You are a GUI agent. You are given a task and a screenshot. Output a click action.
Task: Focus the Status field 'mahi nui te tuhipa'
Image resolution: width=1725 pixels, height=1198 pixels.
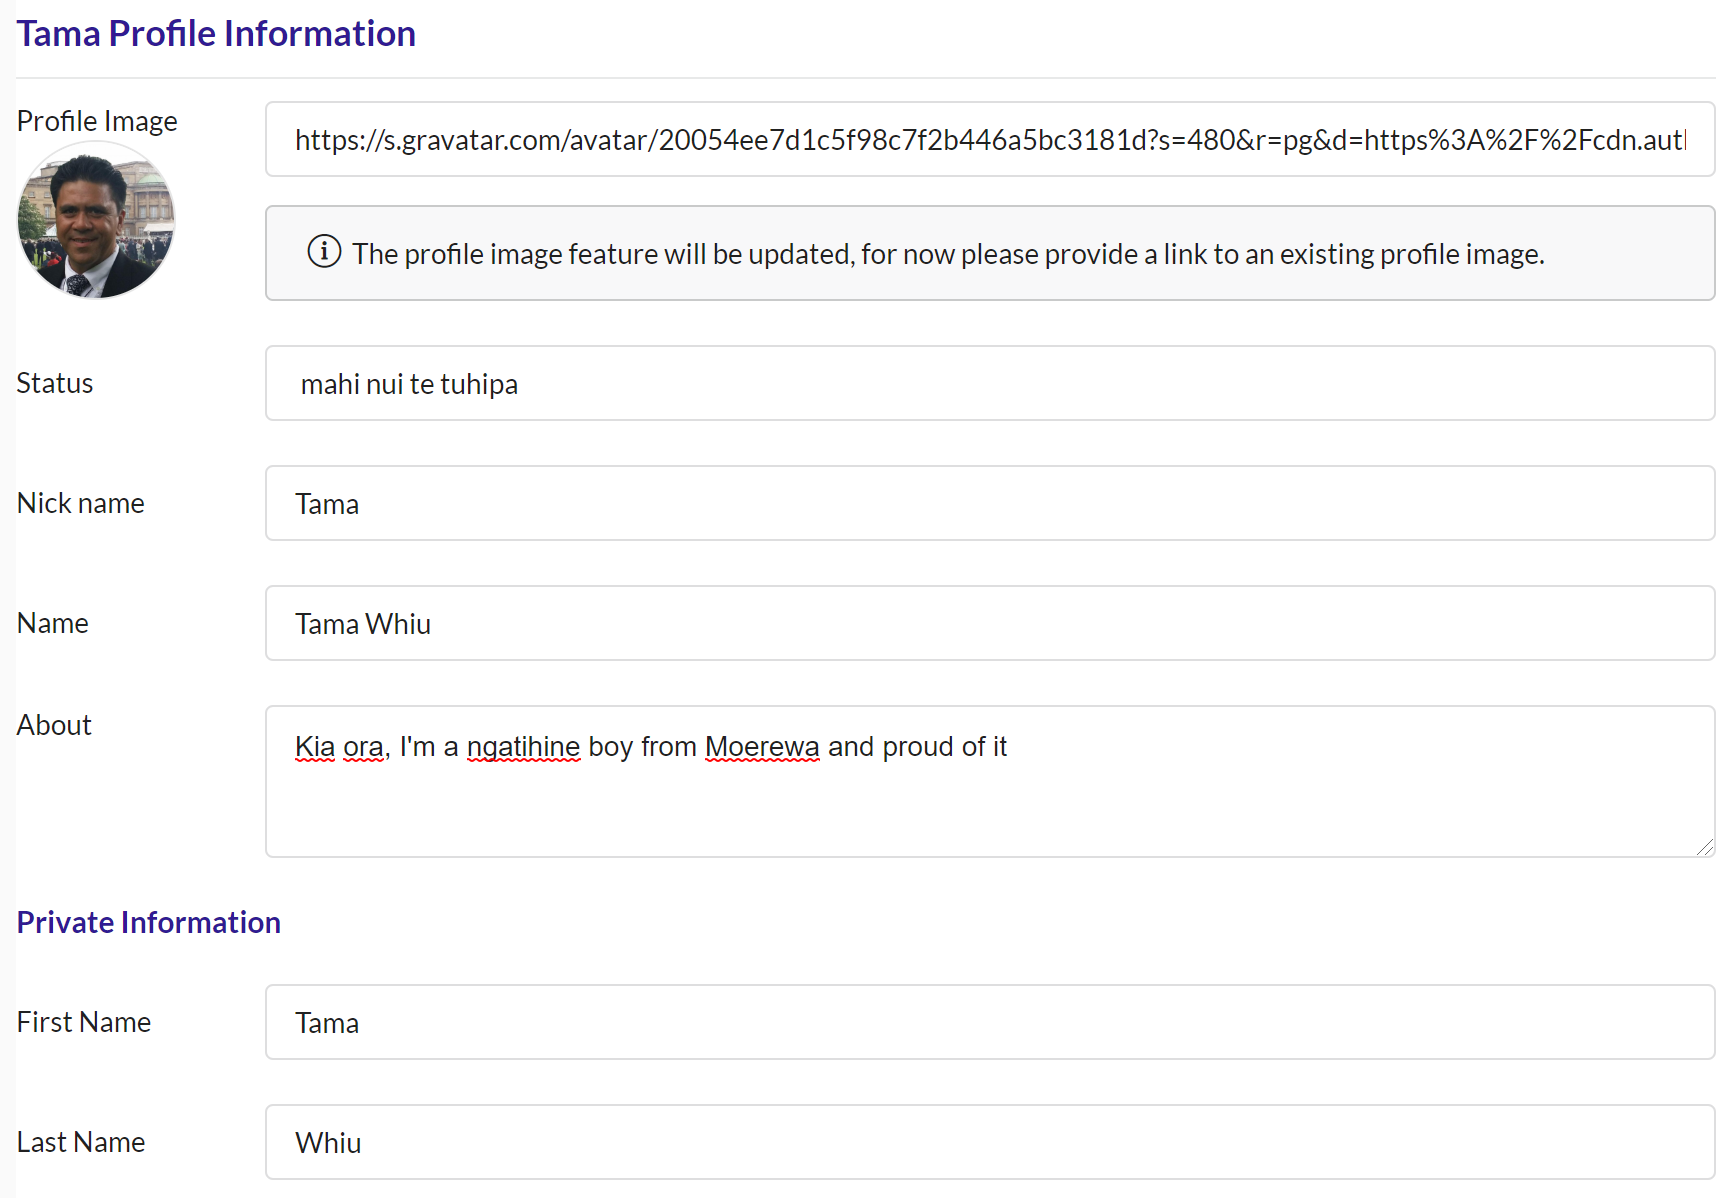(x=990, y=383)
